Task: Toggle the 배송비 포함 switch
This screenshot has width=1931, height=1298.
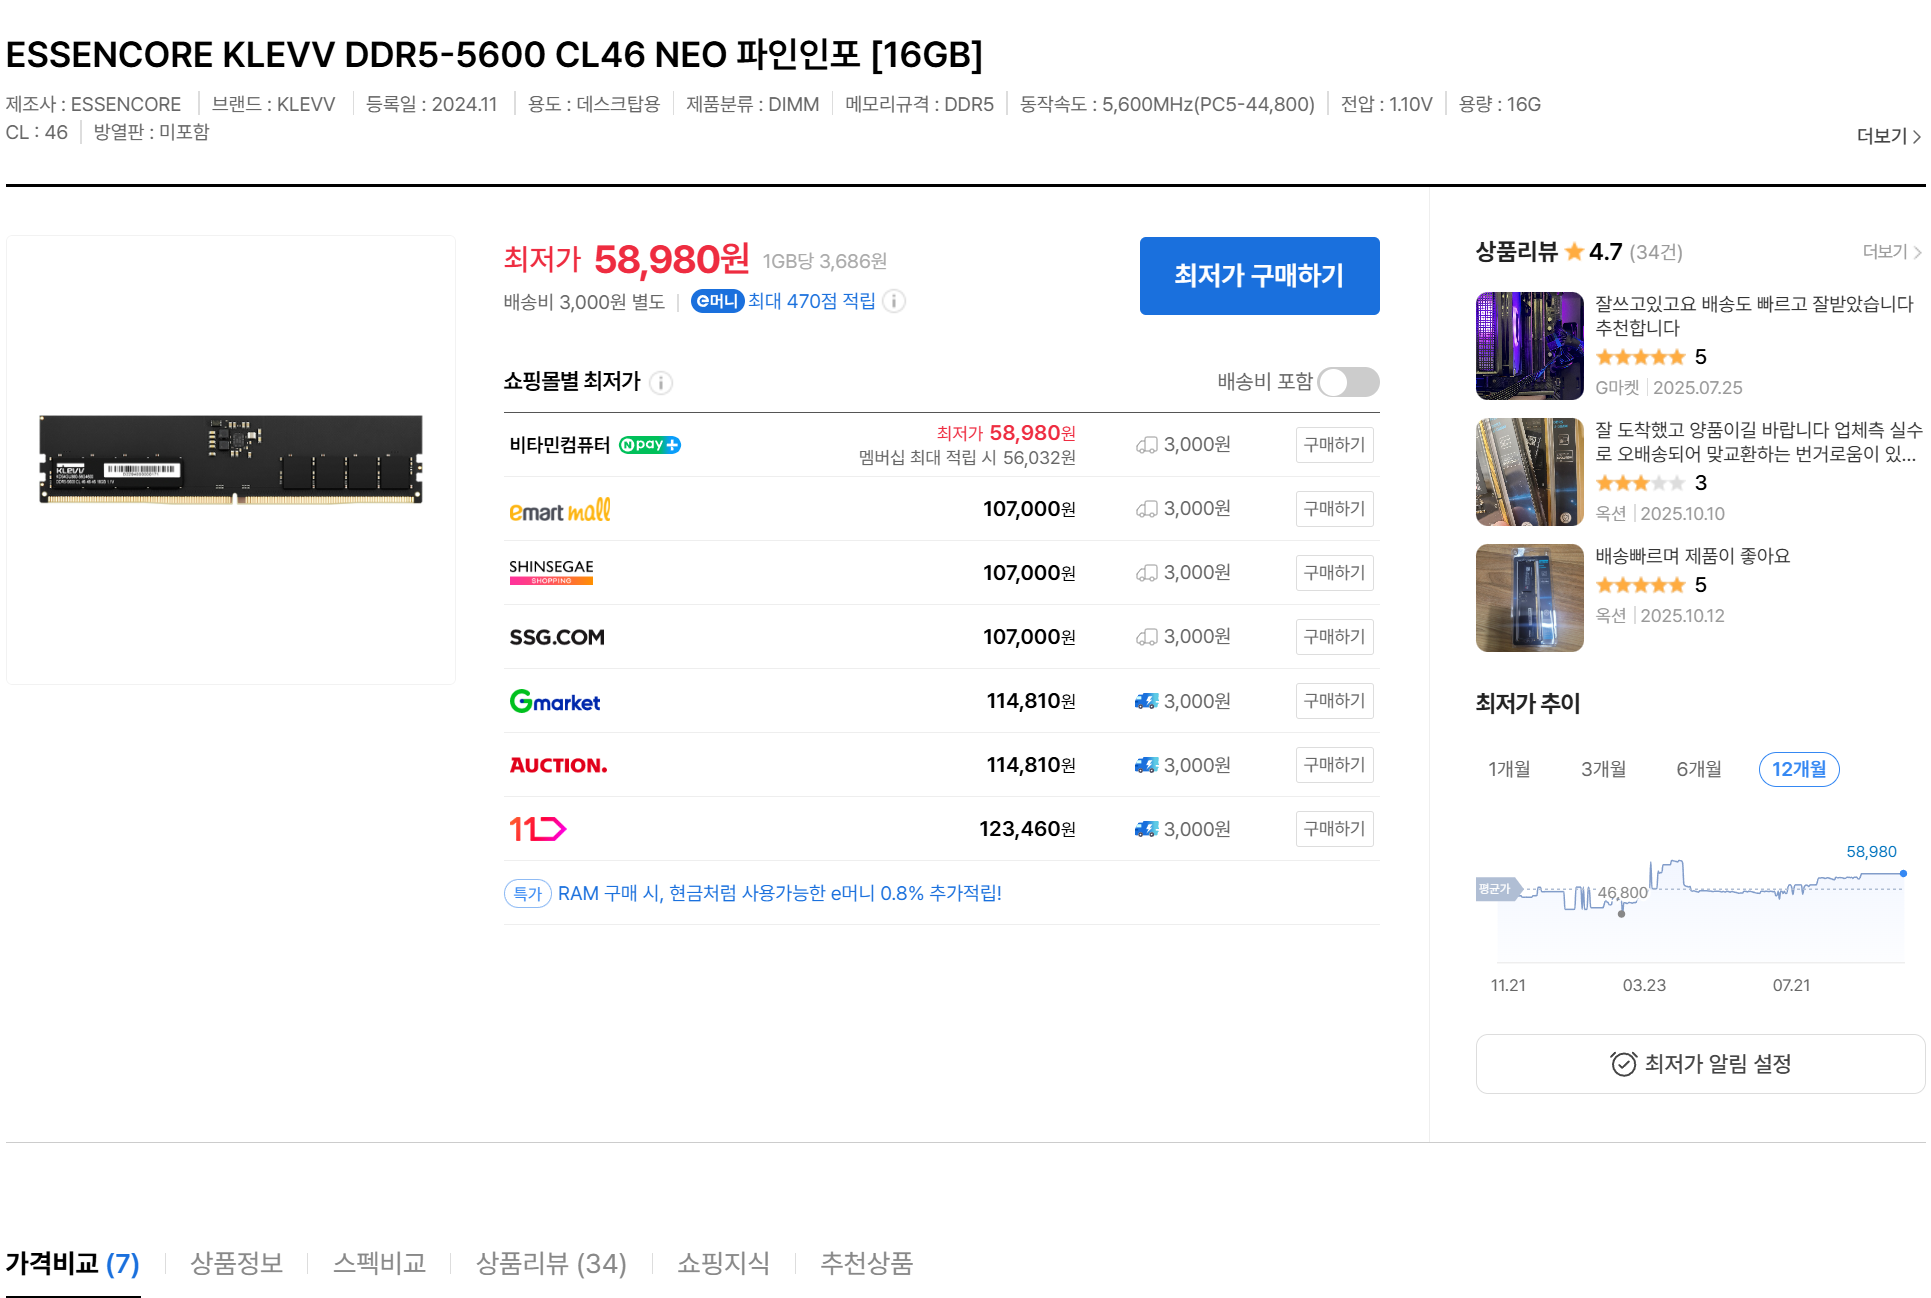Action: click(x=1348, y=382)
